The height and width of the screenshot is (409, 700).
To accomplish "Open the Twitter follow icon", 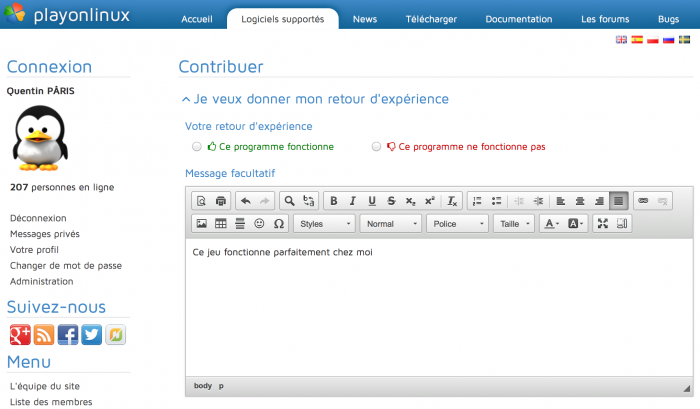I will coord(92,335).
